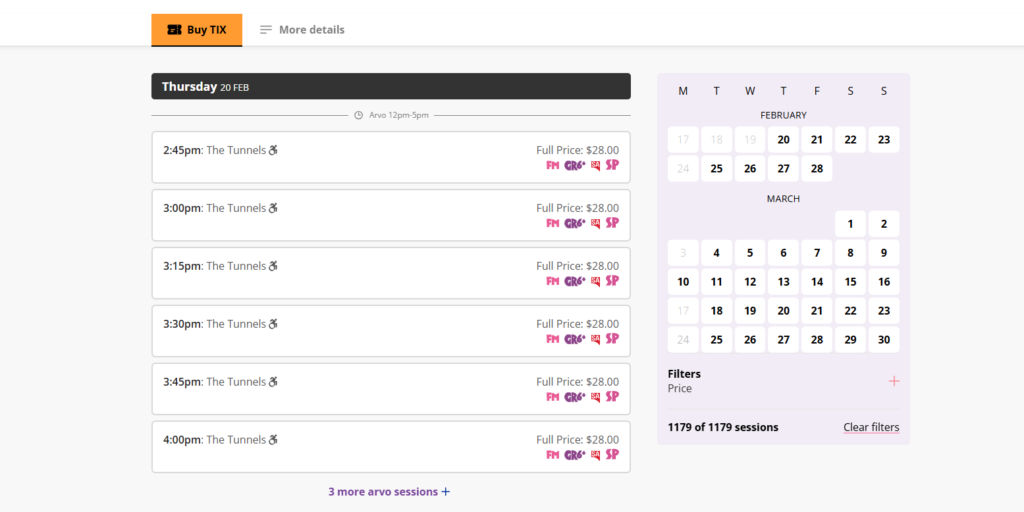Open the More details tab
Screen dimensions: 1024x512
pos(302,30)
